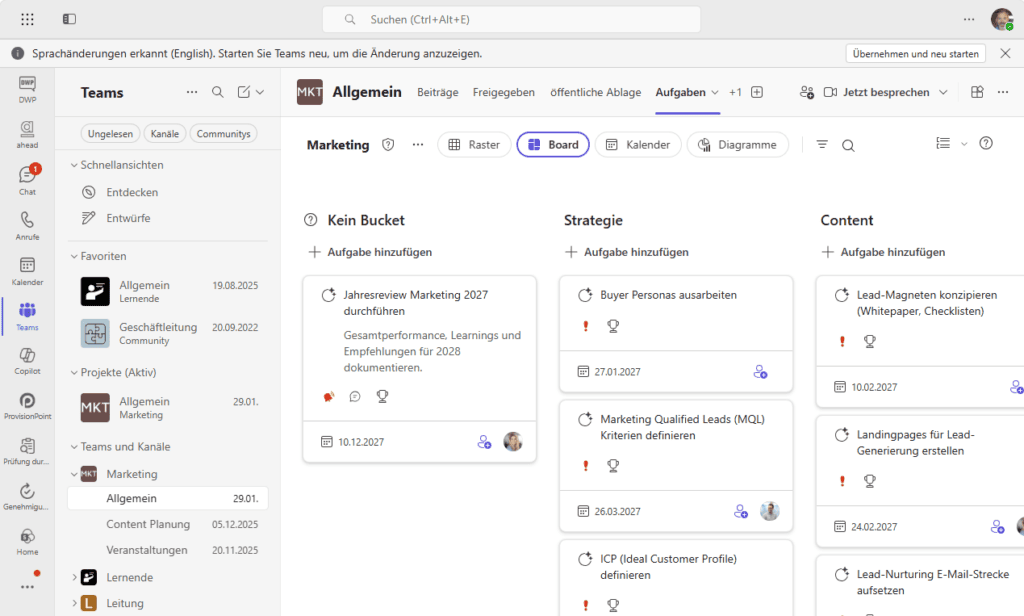Add task under Strategie bucket
The width and height of the screenshot is (1024, 616).
627,252
